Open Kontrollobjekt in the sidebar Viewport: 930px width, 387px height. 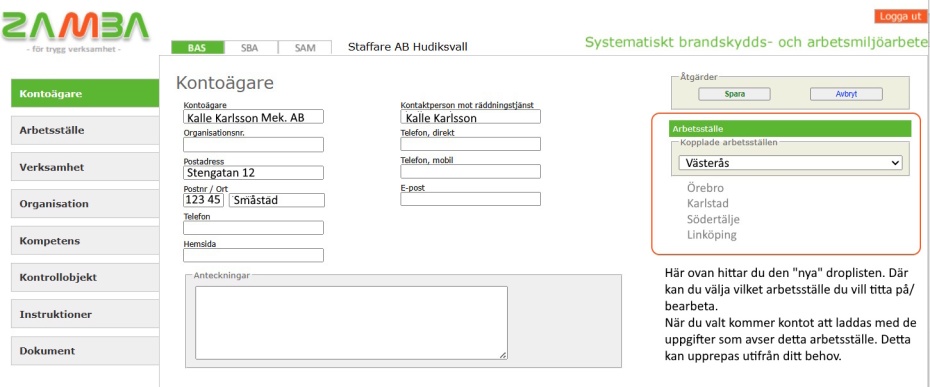tap(85, 277)
